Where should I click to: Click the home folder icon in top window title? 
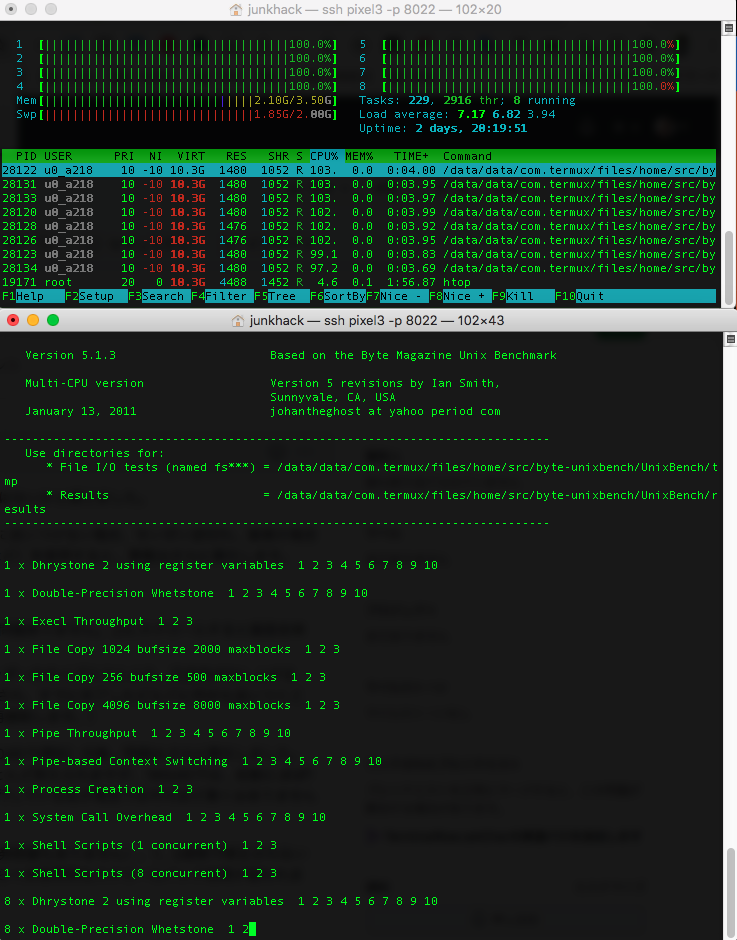pos(237,10)
